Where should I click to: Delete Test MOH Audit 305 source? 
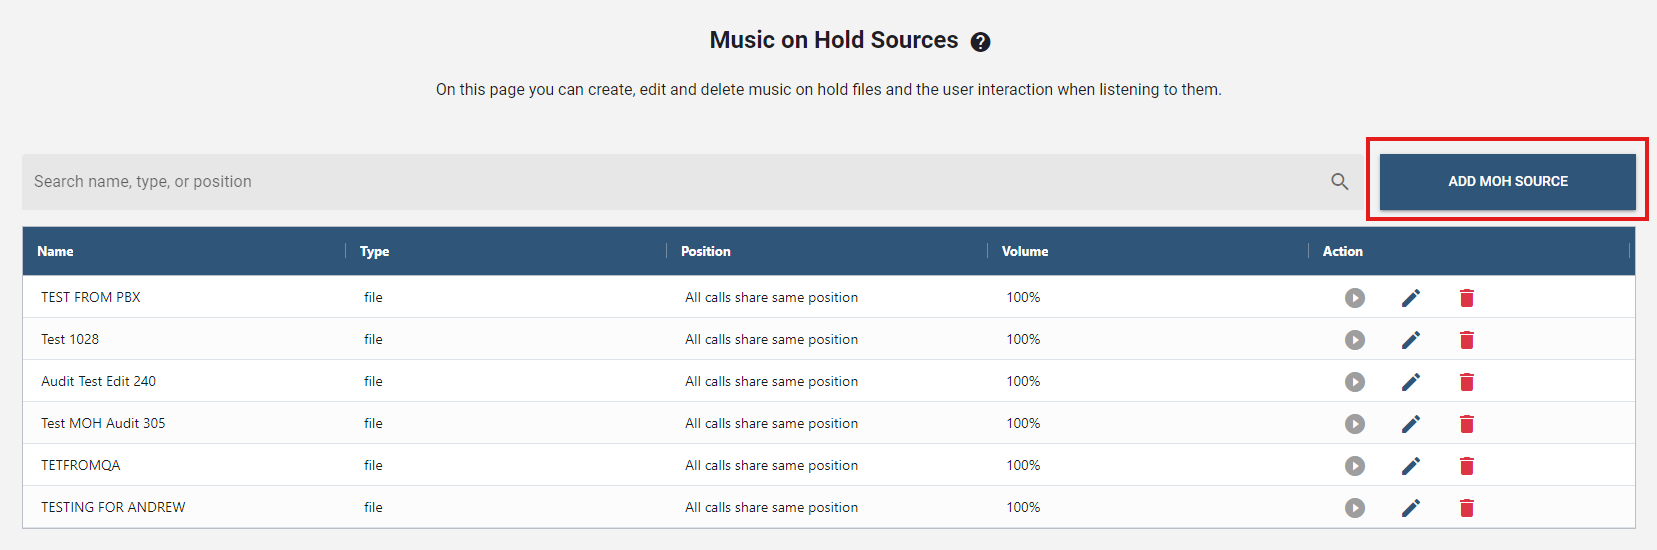click(1466, 424)
